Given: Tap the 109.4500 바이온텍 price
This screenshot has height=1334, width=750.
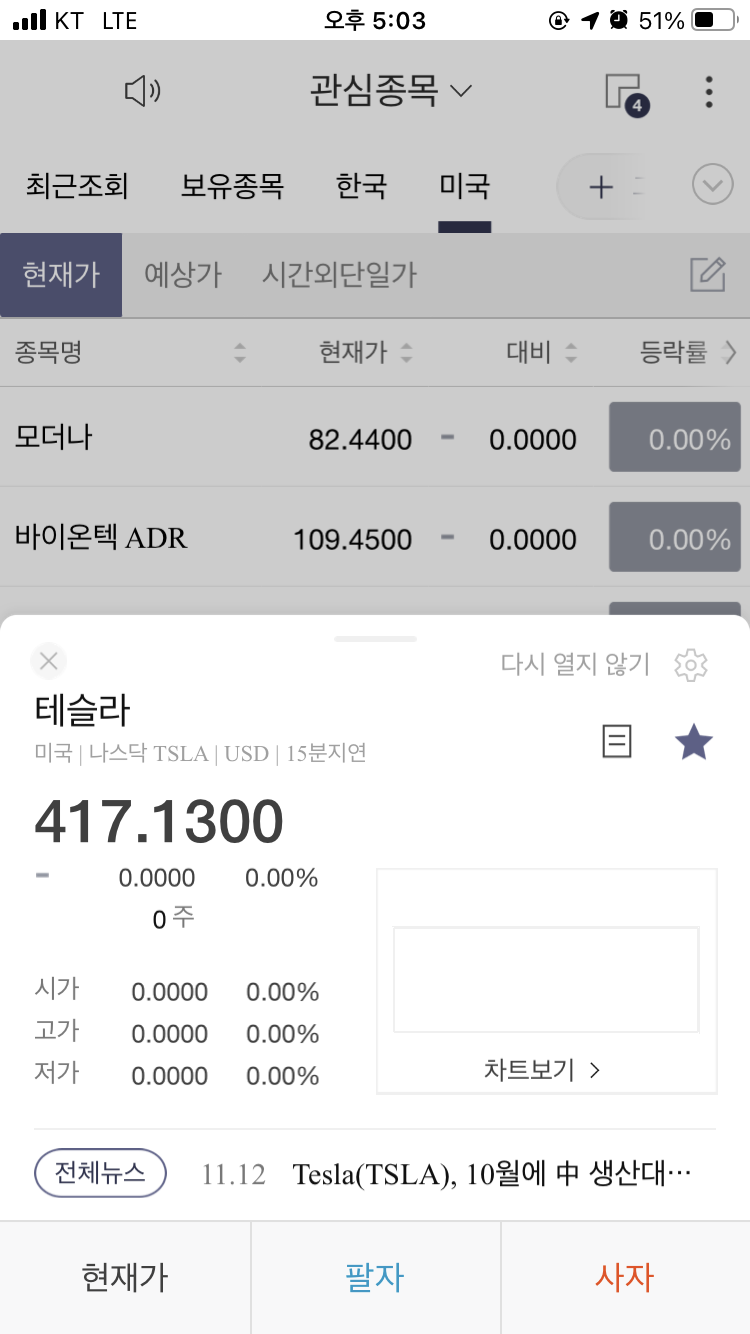Looking at the screenshot, I should pos(352,540).
